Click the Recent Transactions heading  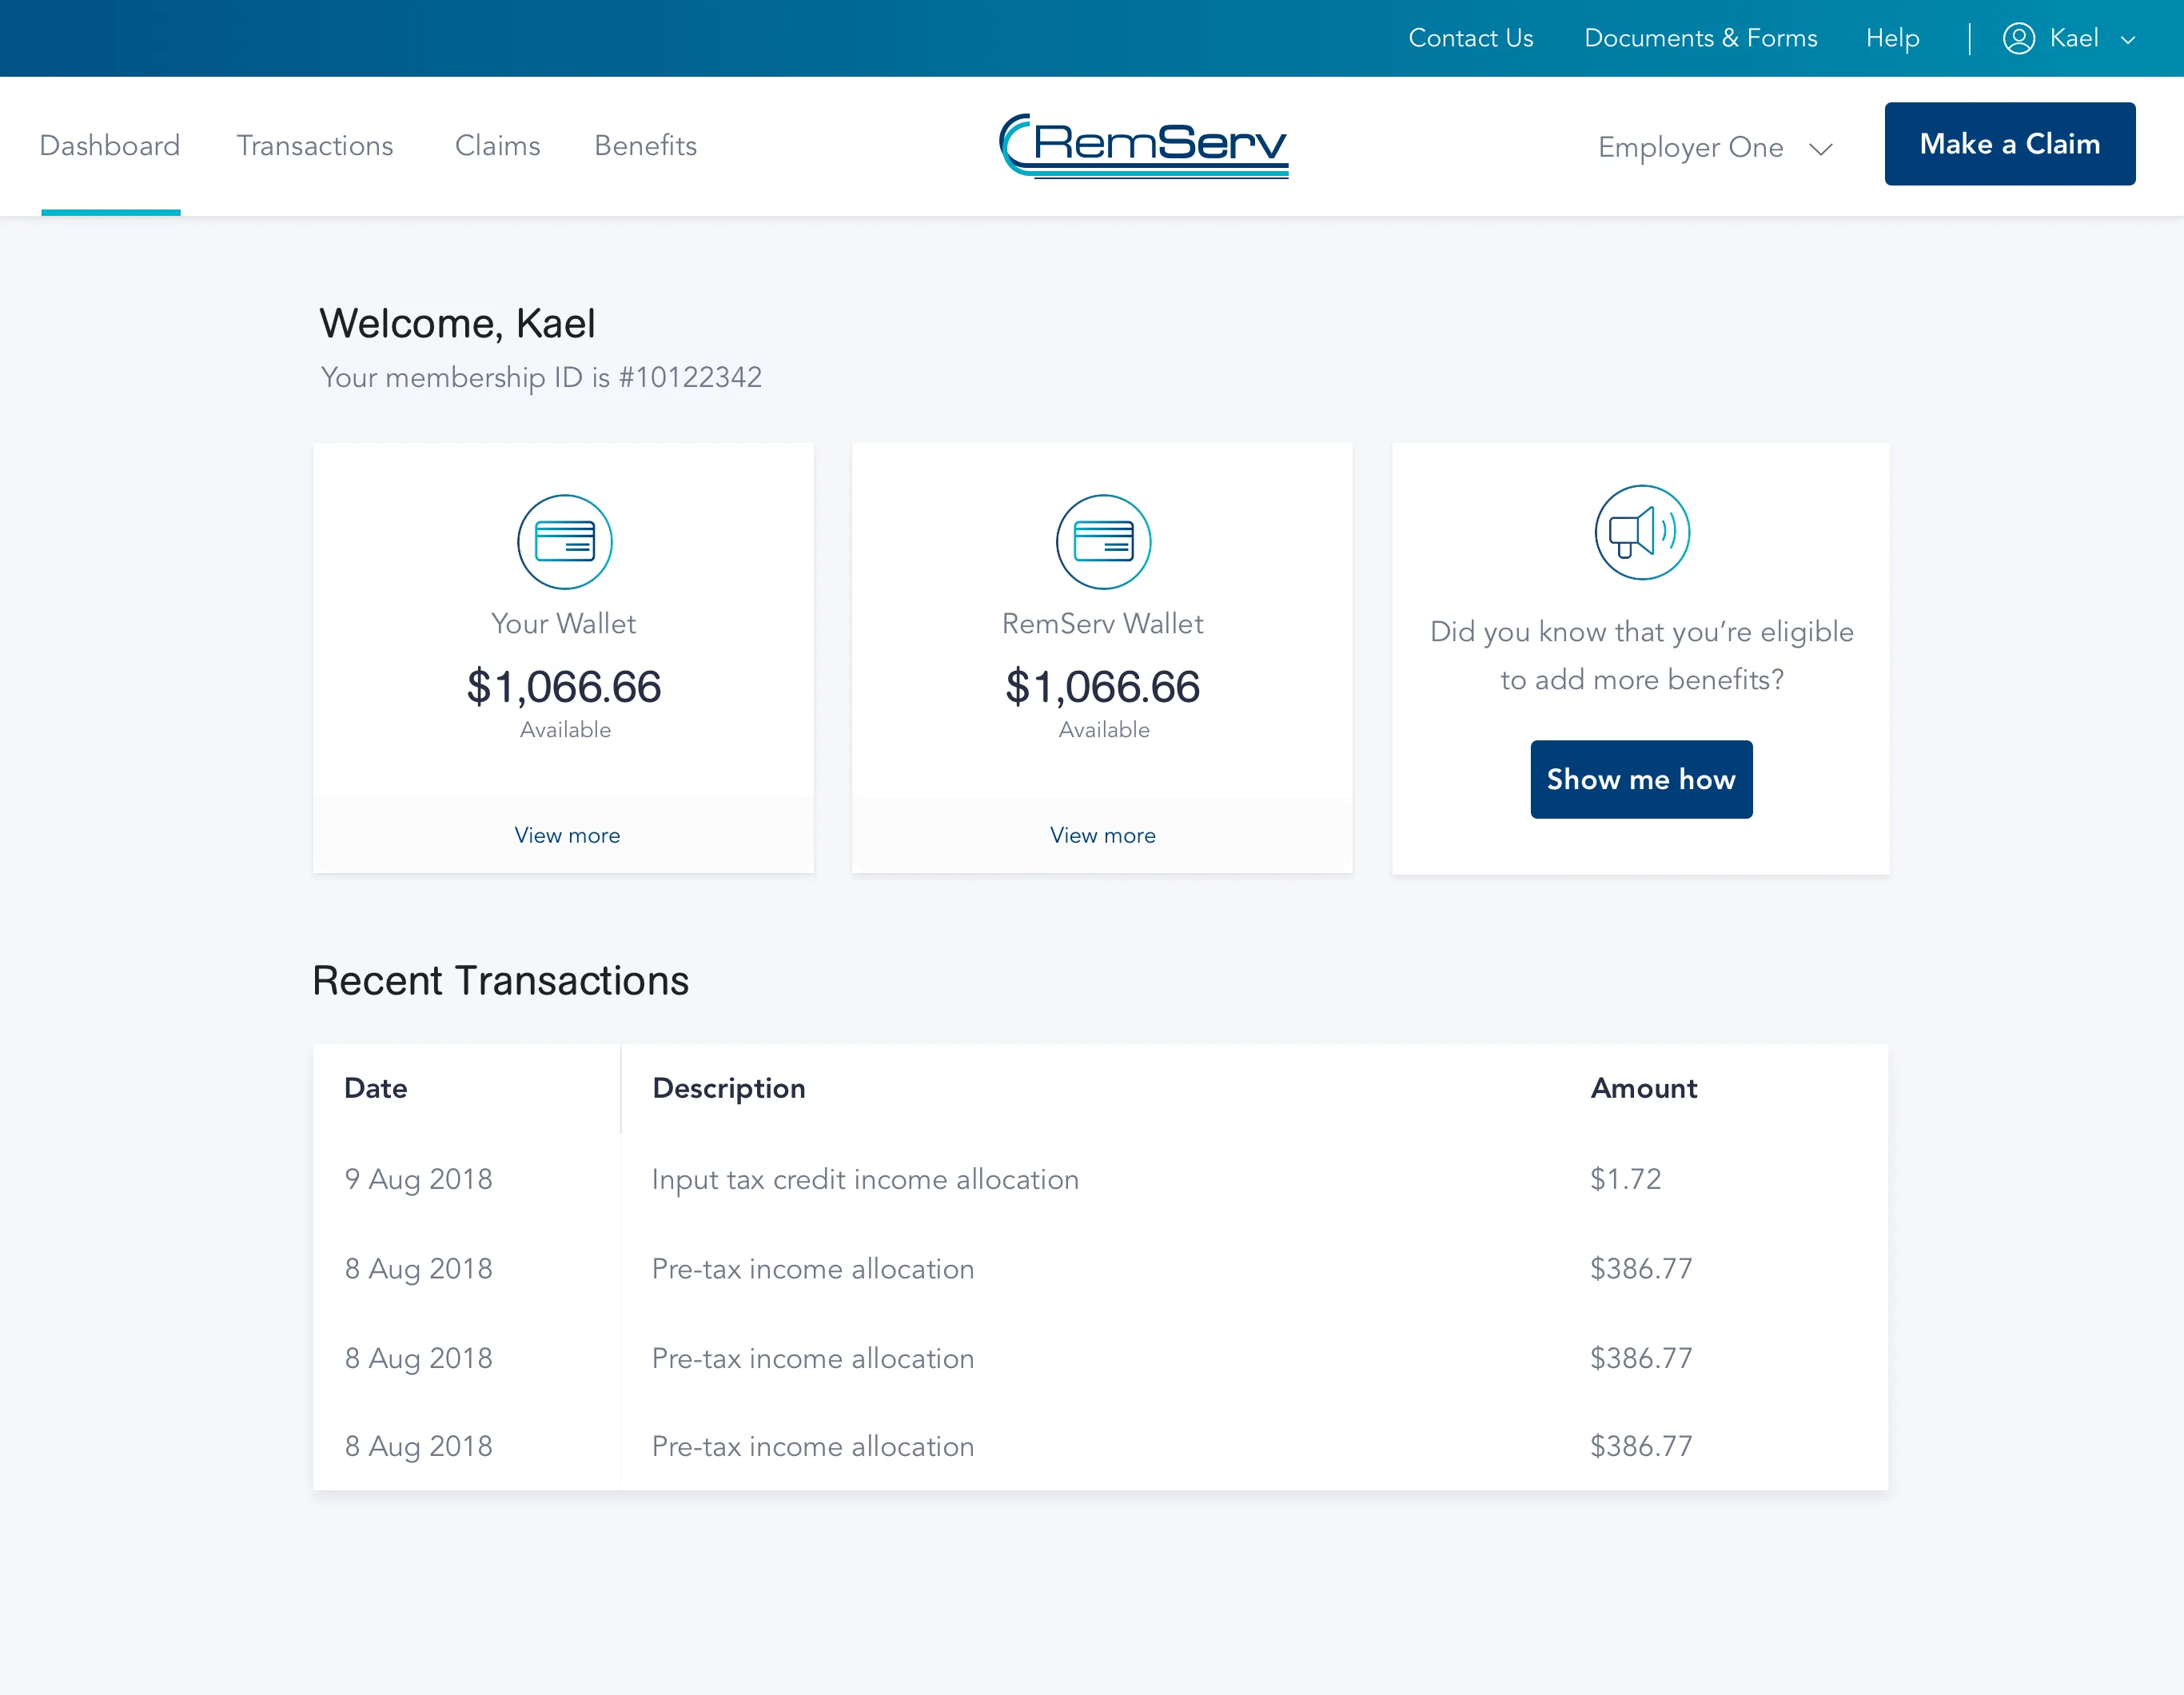point(501,980)
